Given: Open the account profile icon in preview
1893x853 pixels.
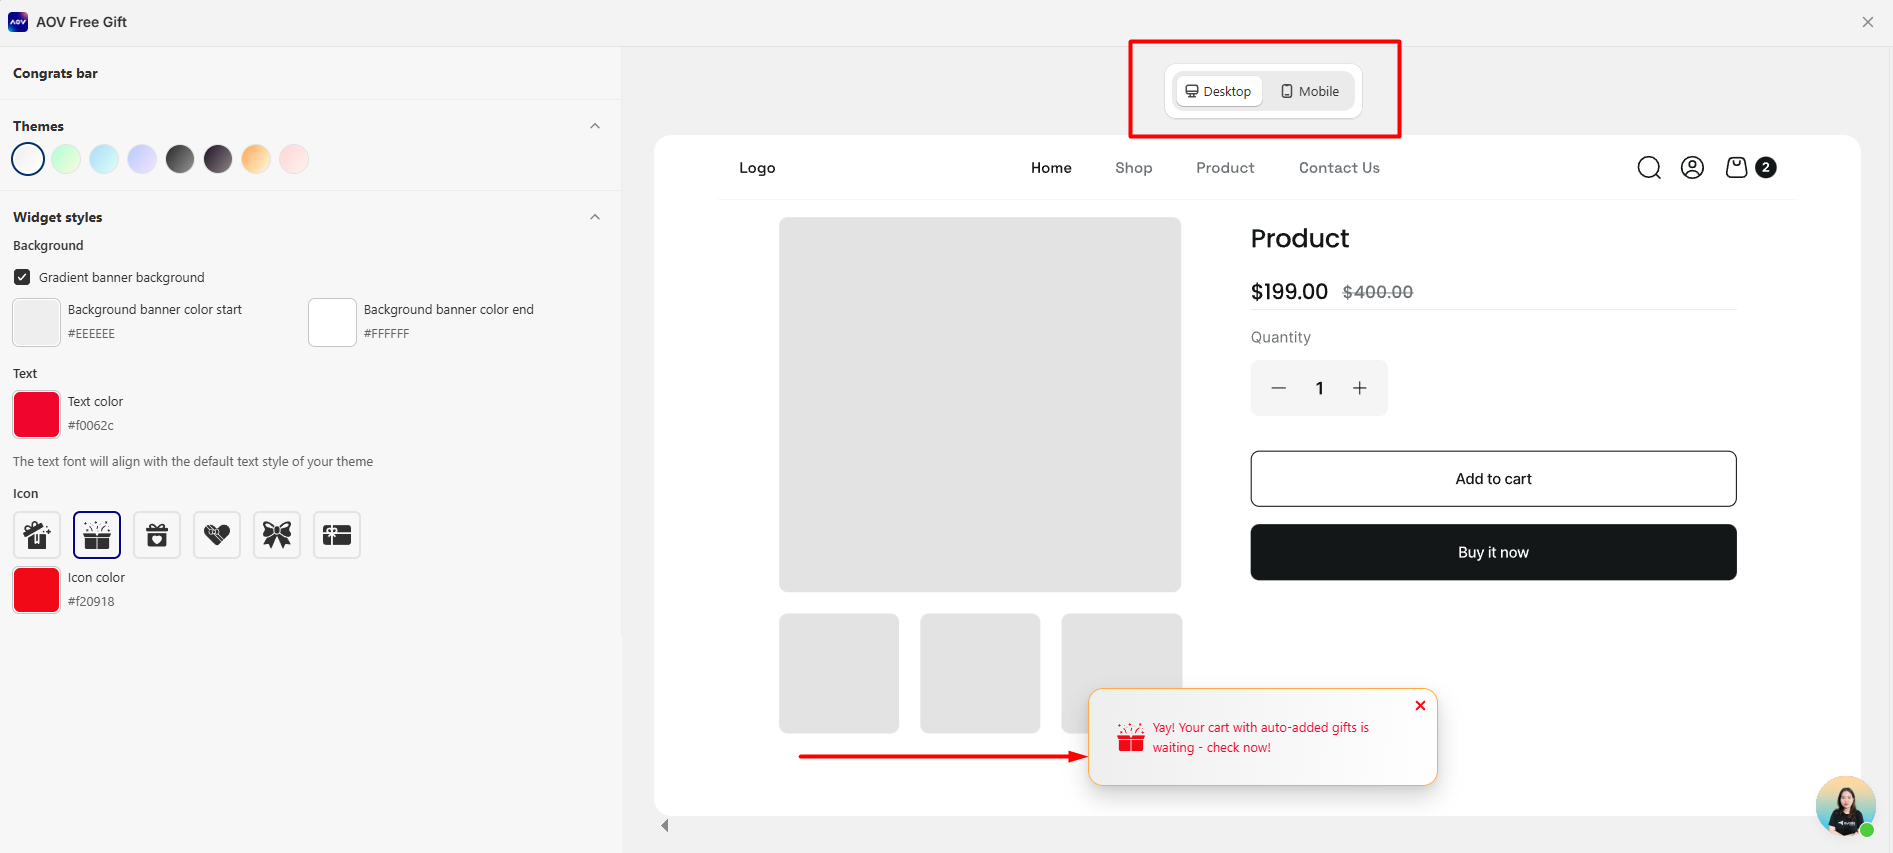Looking at the screenshot, I should 1692,168.
